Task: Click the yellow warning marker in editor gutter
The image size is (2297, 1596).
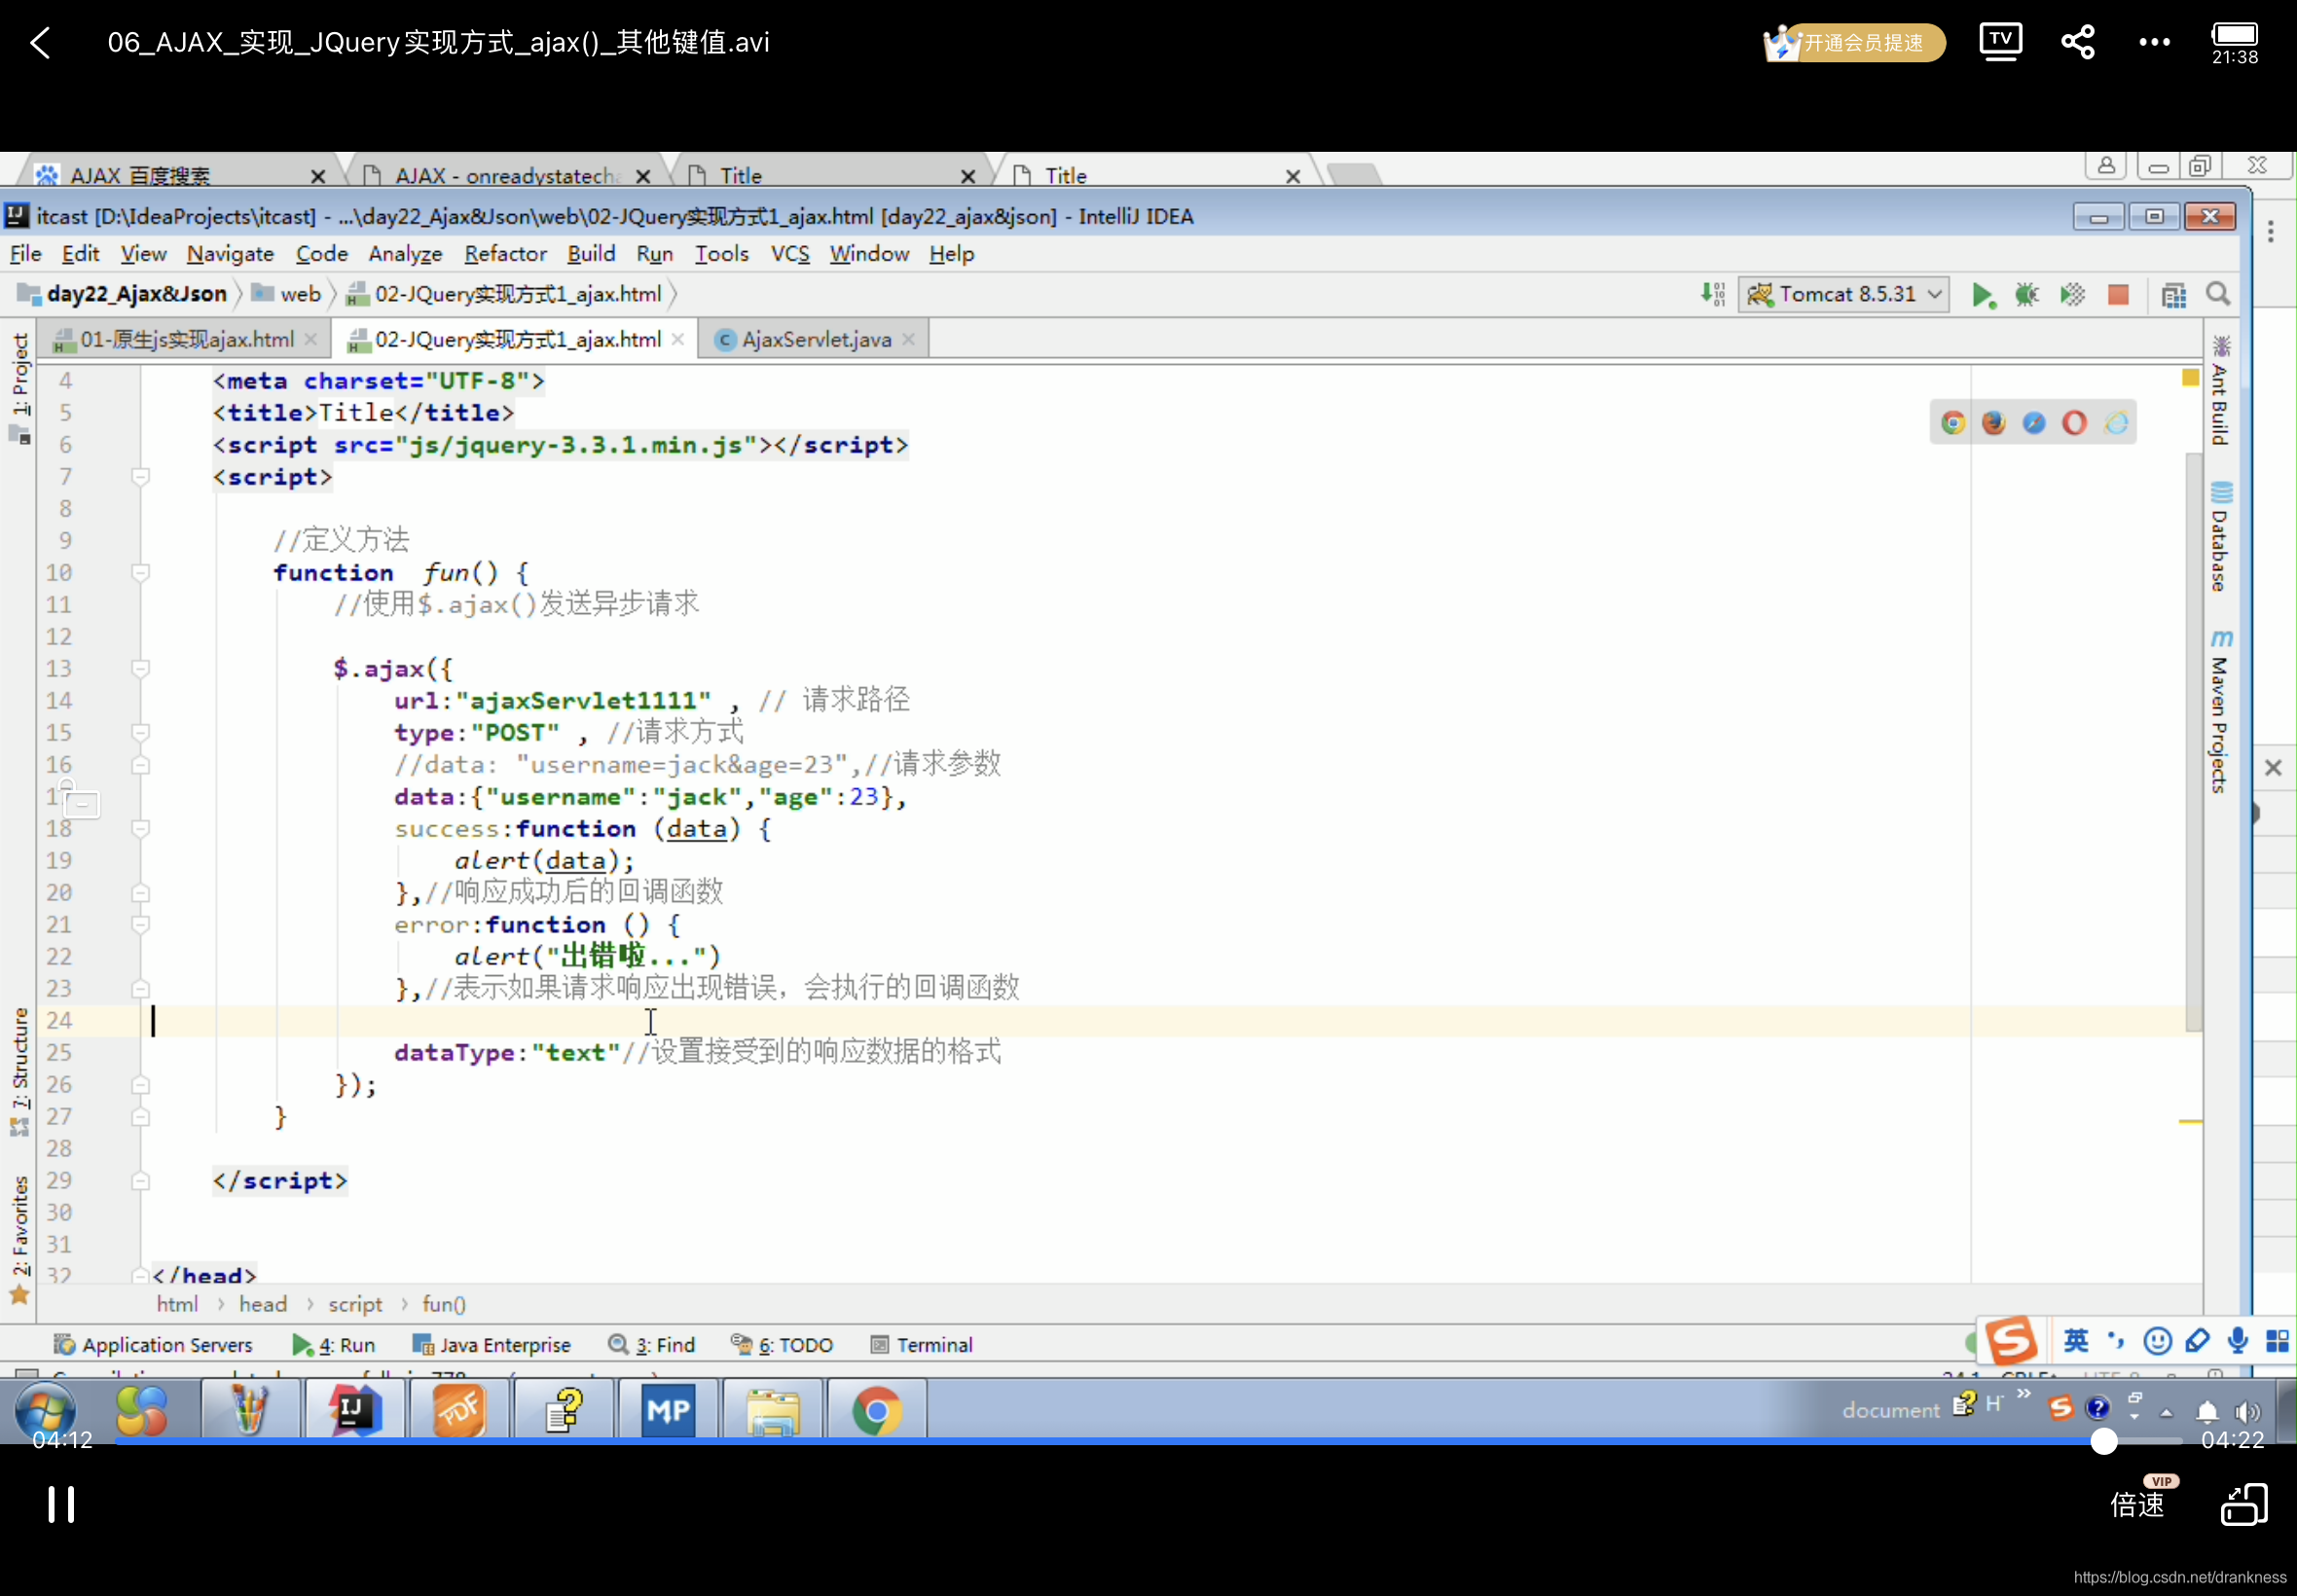Action: point(2190,378)
